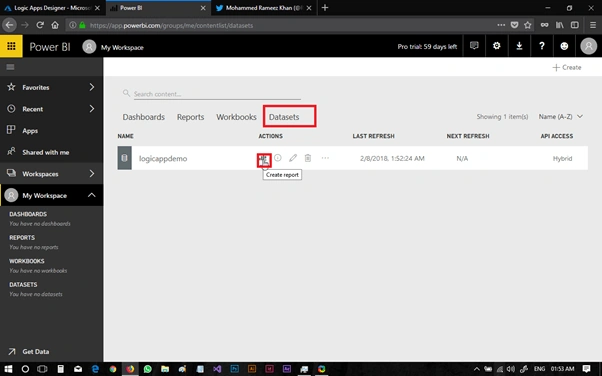Viewport: 602px width, 376px height.
Task: Bookmark this page with the star icon
Action: point(528,25)
